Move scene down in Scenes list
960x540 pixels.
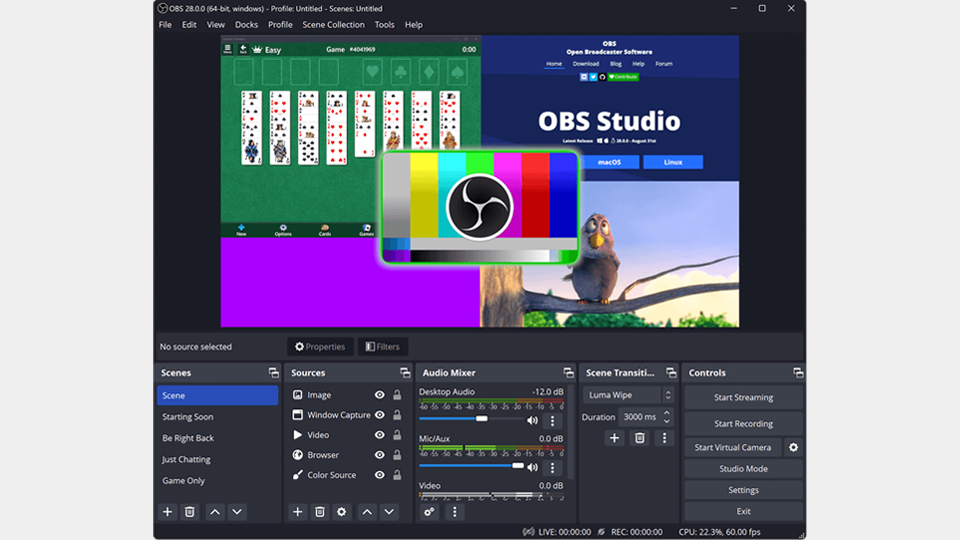pyautogui.click(x=237, y=512)
